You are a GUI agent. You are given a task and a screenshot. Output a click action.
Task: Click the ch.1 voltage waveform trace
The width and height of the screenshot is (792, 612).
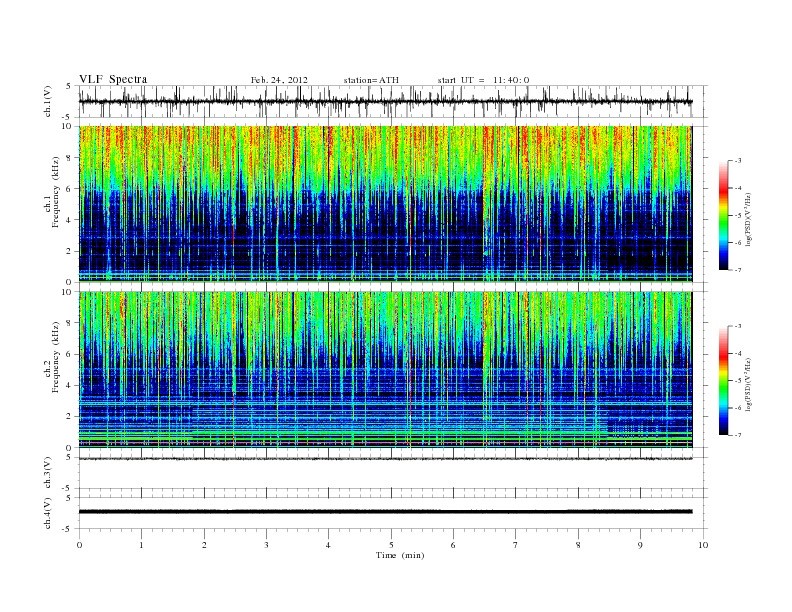point(385,101)
